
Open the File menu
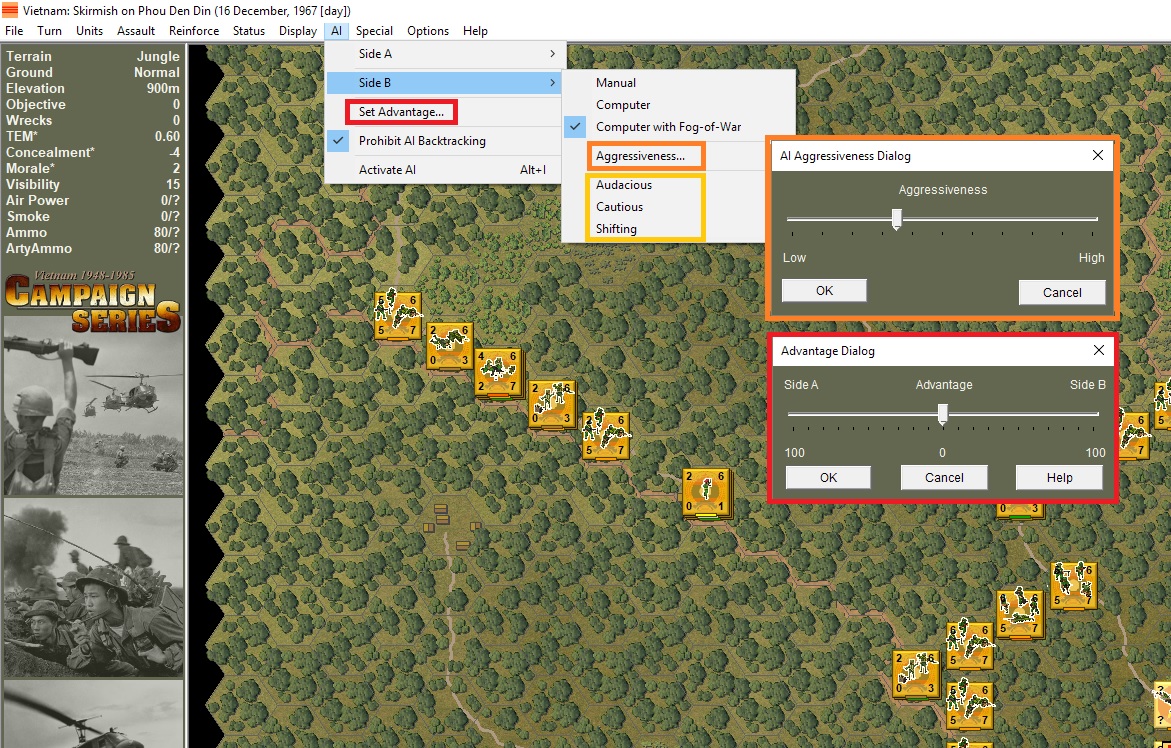[x=14, y=31]
